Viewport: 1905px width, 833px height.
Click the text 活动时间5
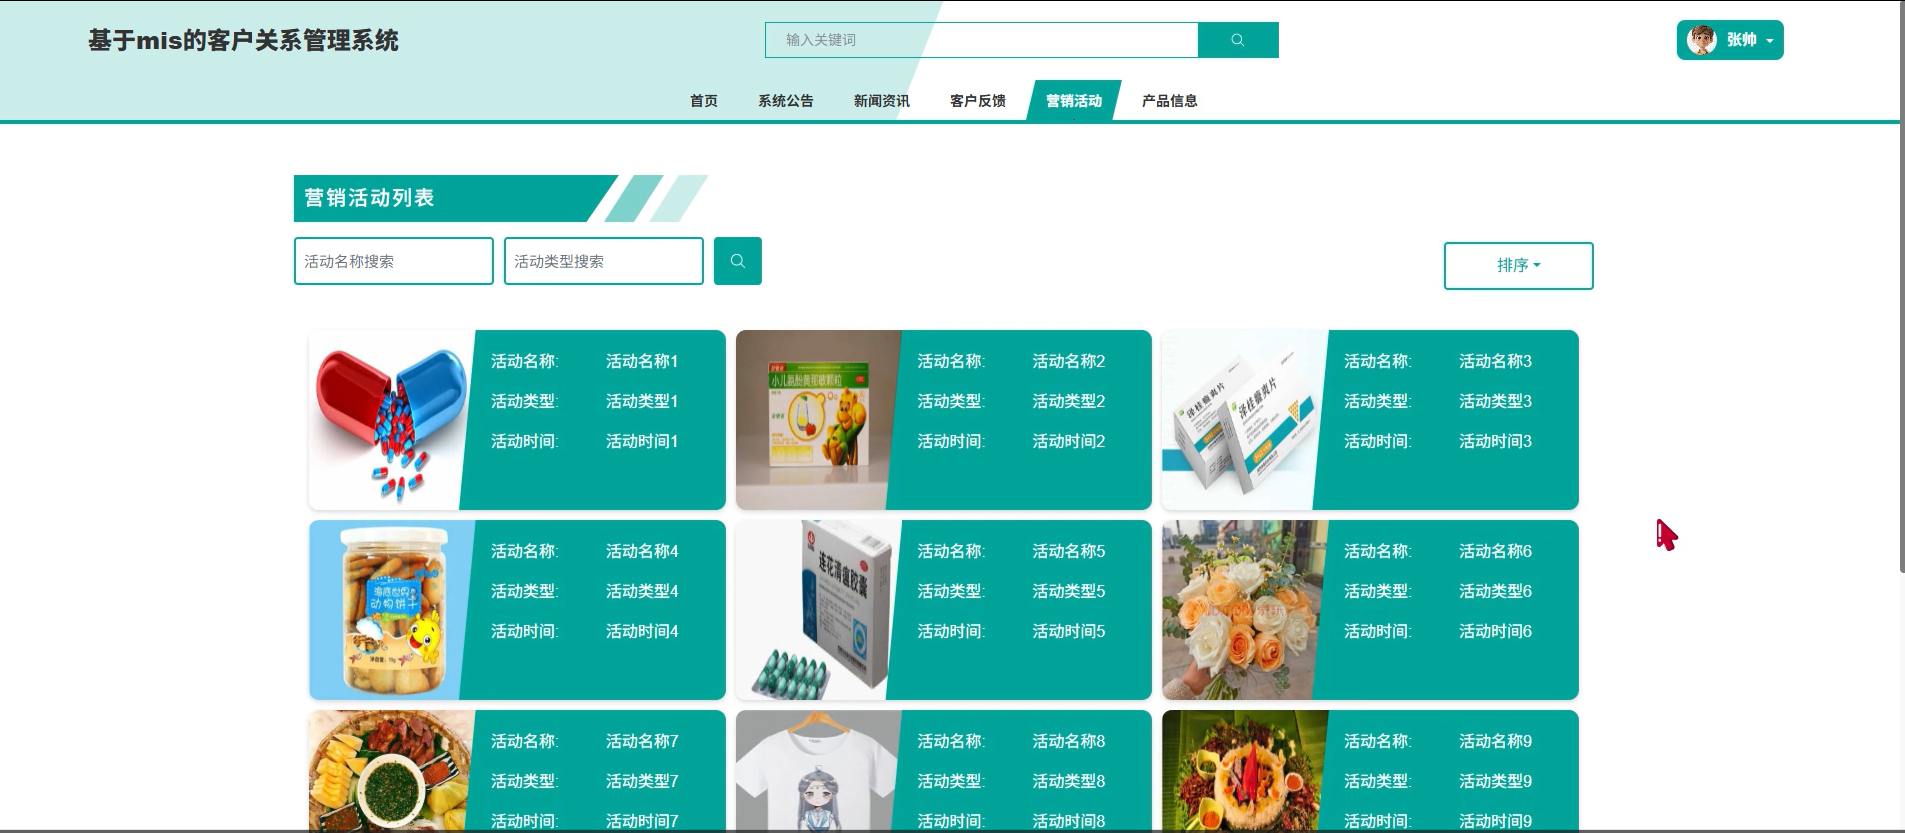[1069, 631]
